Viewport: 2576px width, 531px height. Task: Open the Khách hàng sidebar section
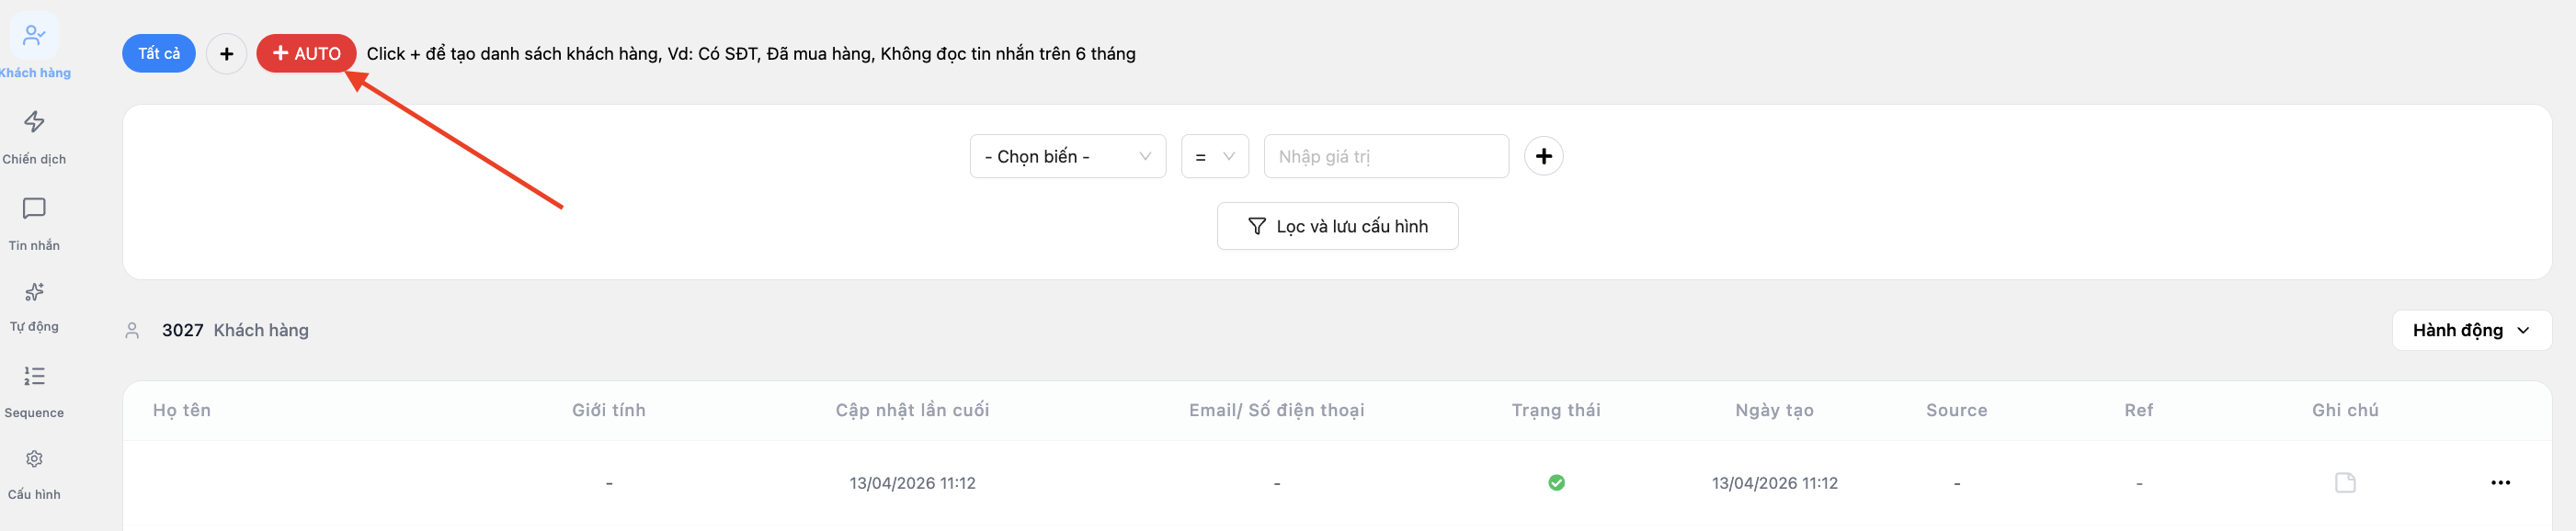pyautogui.click(x=34, y=47)
